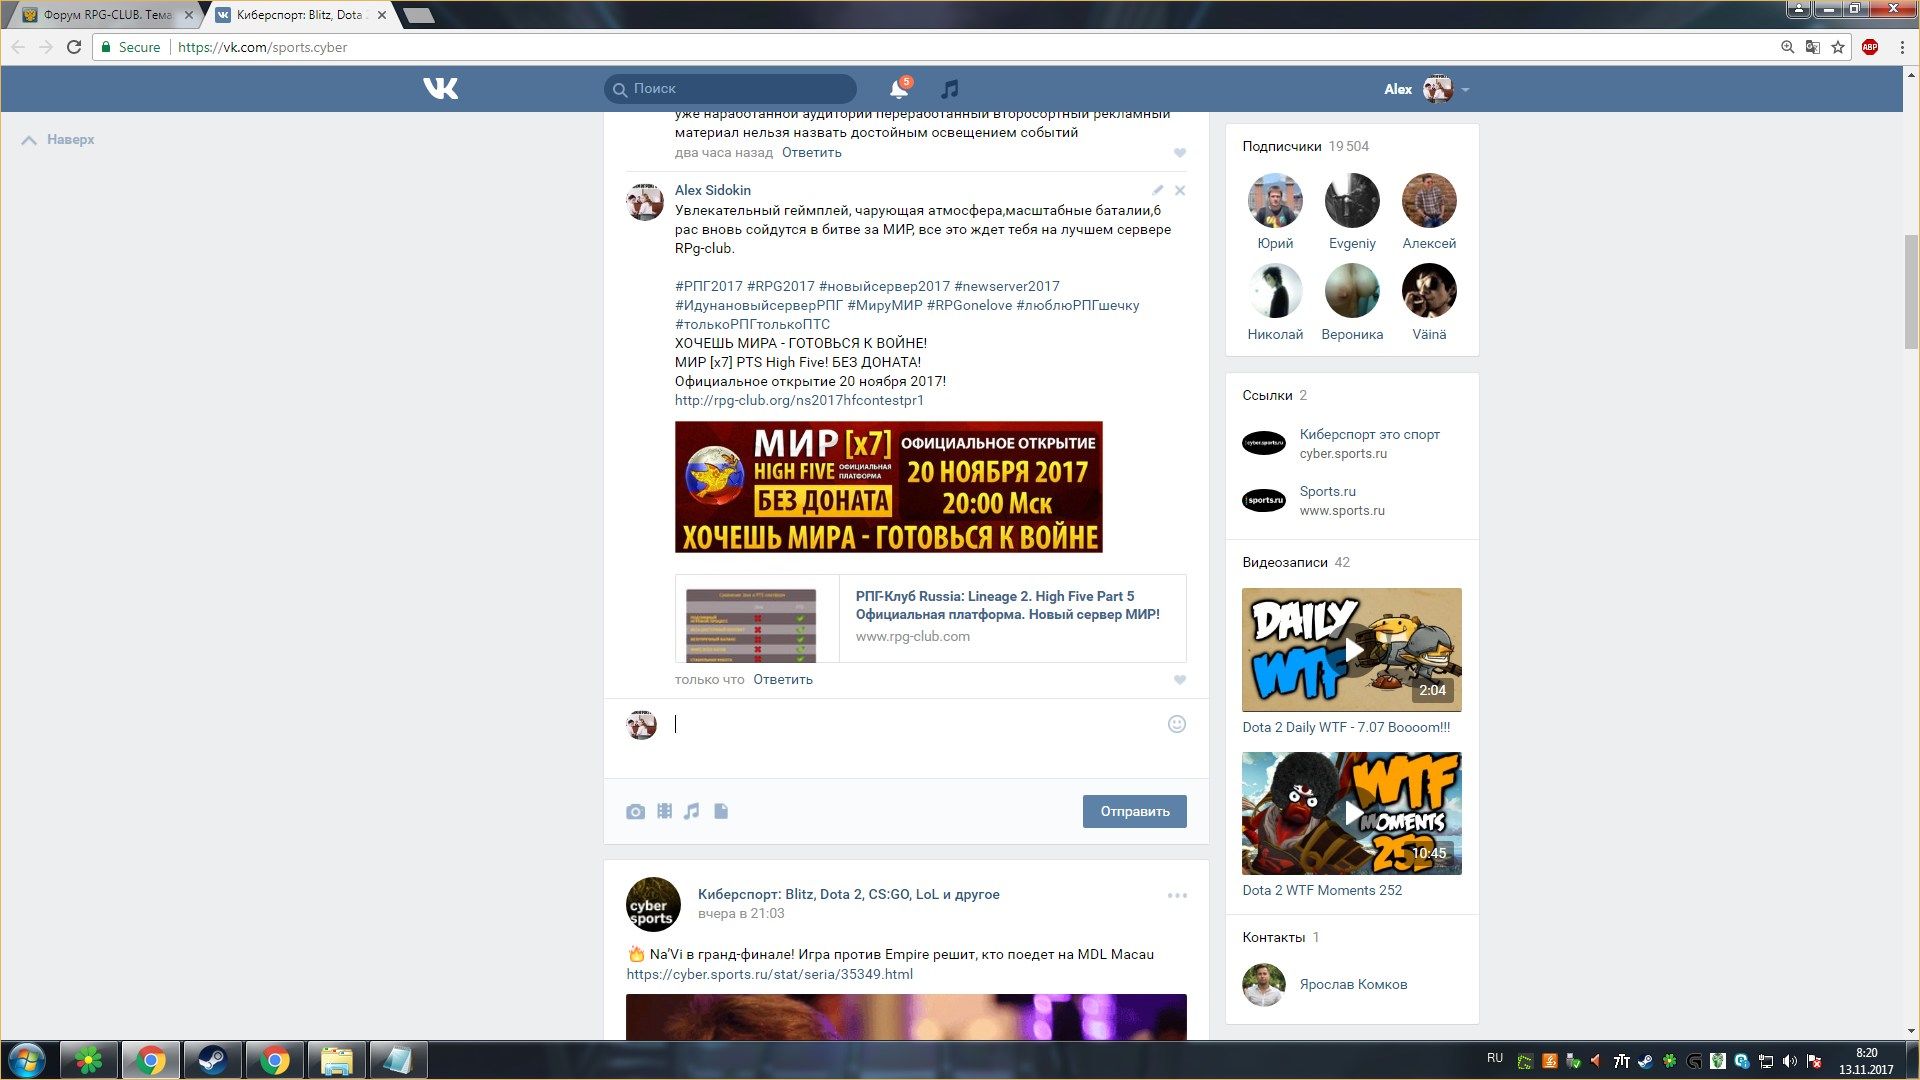This screenshot has width=1920, height=1080.
Task: Open the rpg-club.org ns2017hfcontestpr1 link
Action: pos(799,400)
